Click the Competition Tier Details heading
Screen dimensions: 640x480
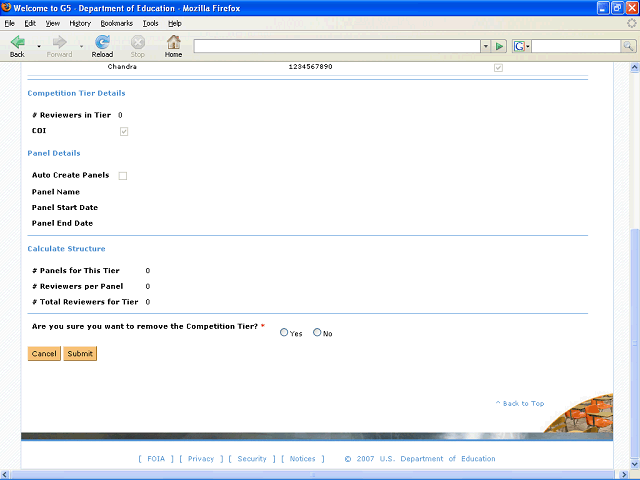76,93
